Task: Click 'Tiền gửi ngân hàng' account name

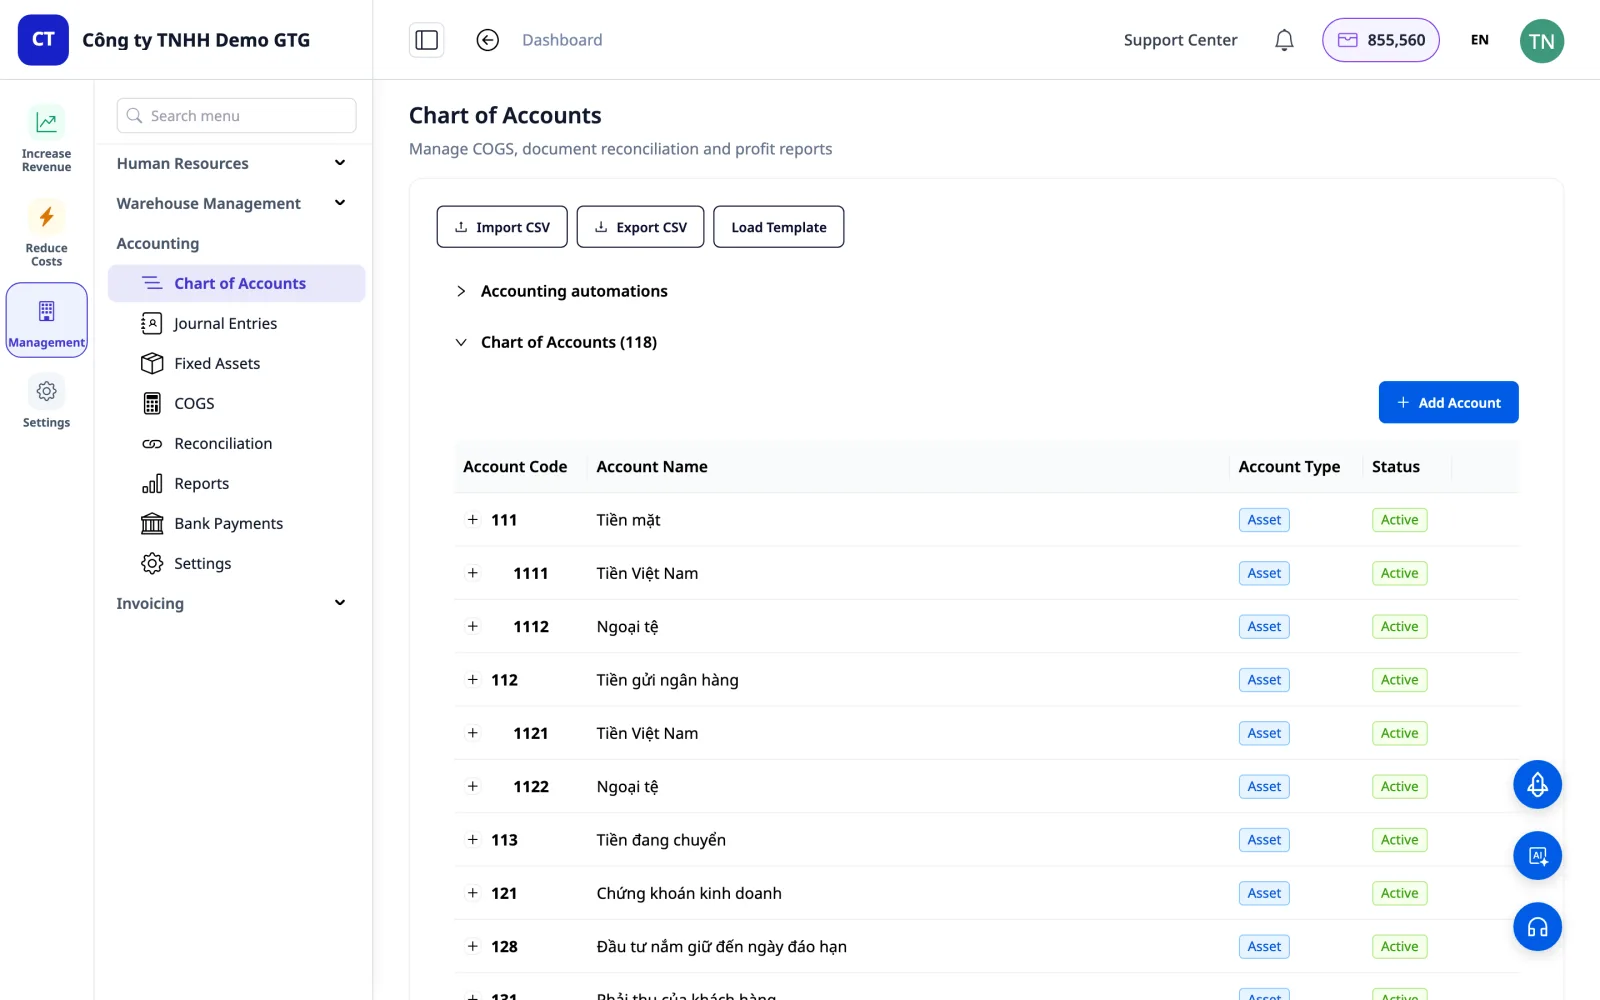Action: pyautogui.click(x=667, y=680)
